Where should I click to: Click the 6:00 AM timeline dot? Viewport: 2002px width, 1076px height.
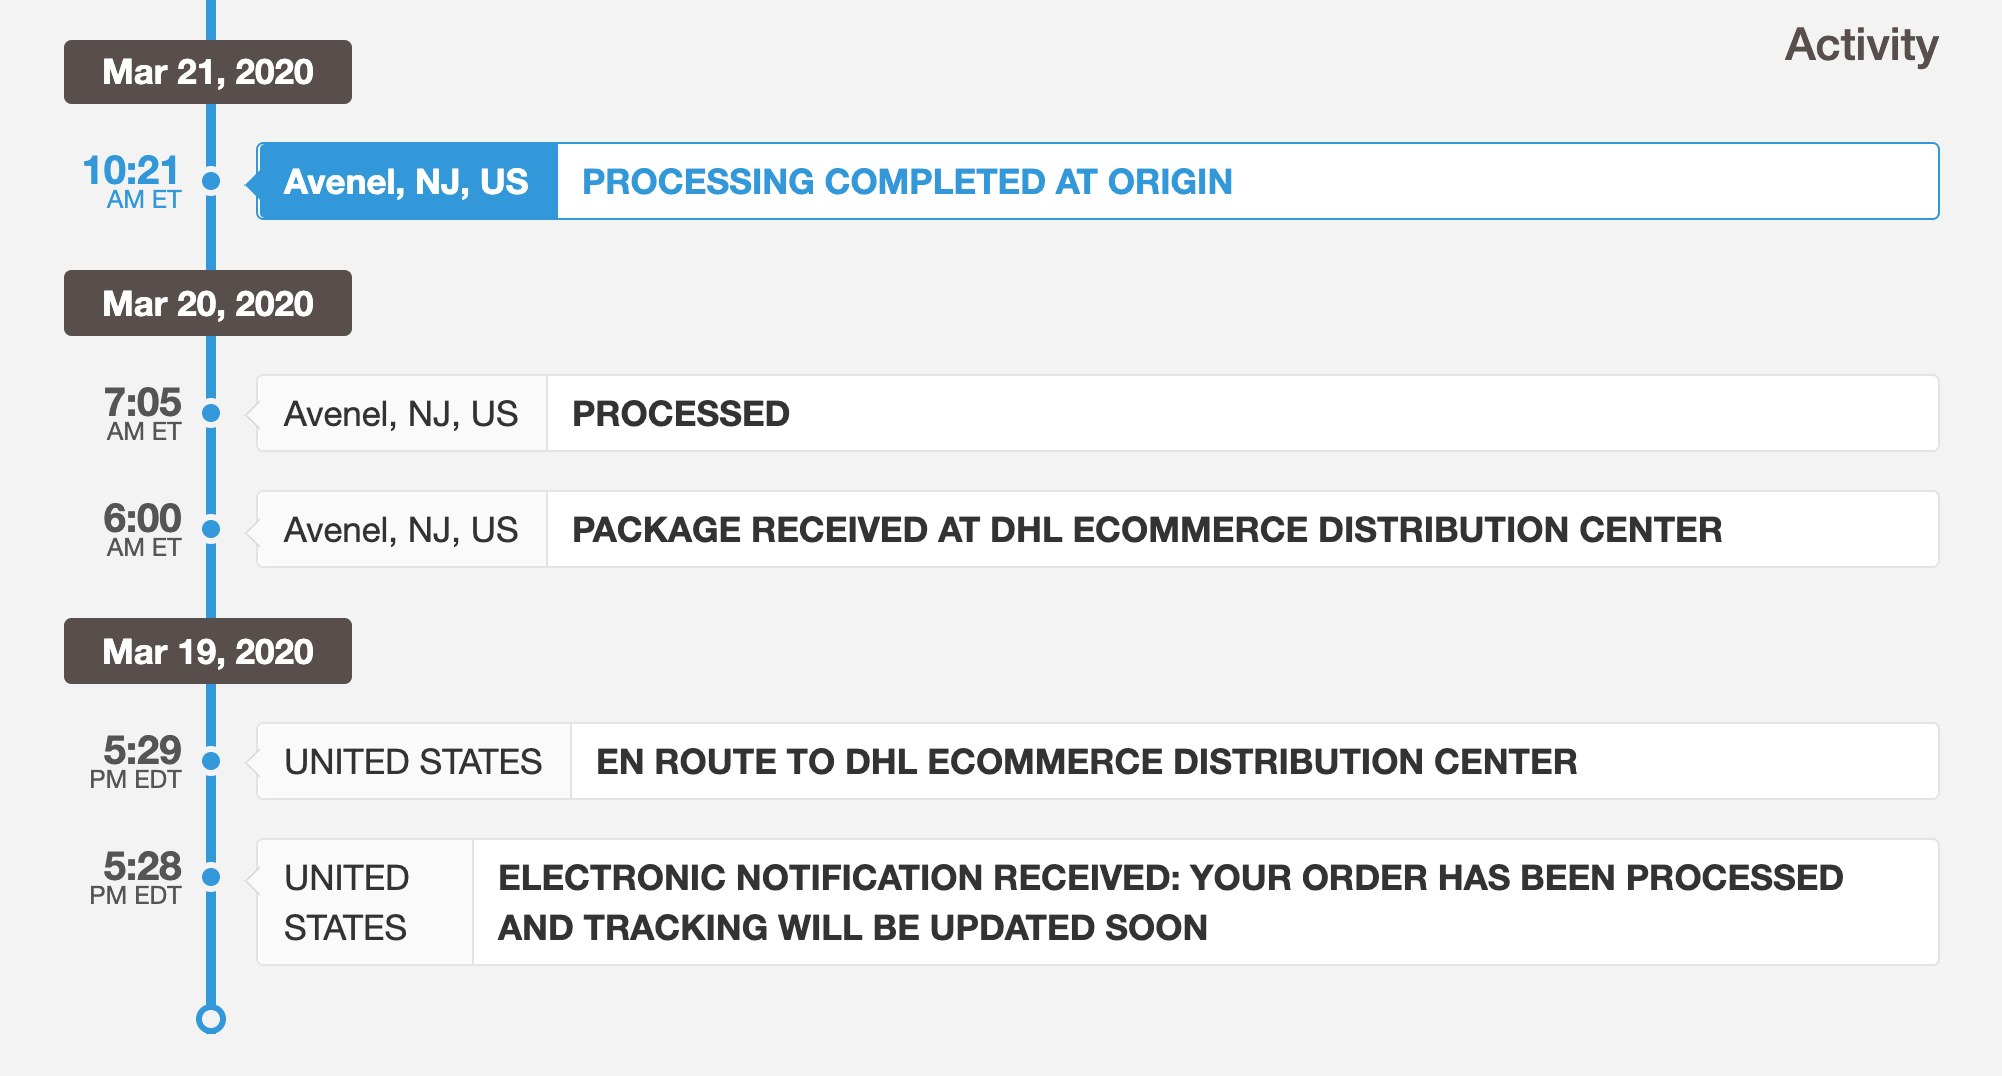coord(211,529)
